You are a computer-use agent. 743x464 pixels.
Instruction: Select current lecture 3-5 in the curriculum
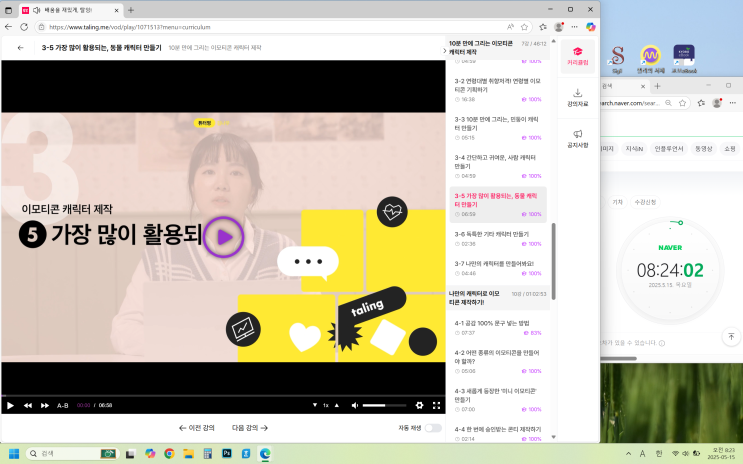pos(498,205)
